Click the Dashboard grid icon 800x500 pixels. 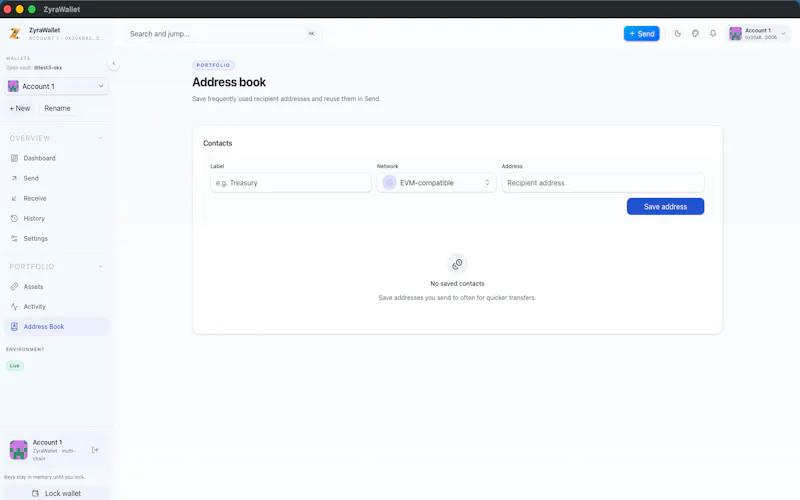point(14,158)
